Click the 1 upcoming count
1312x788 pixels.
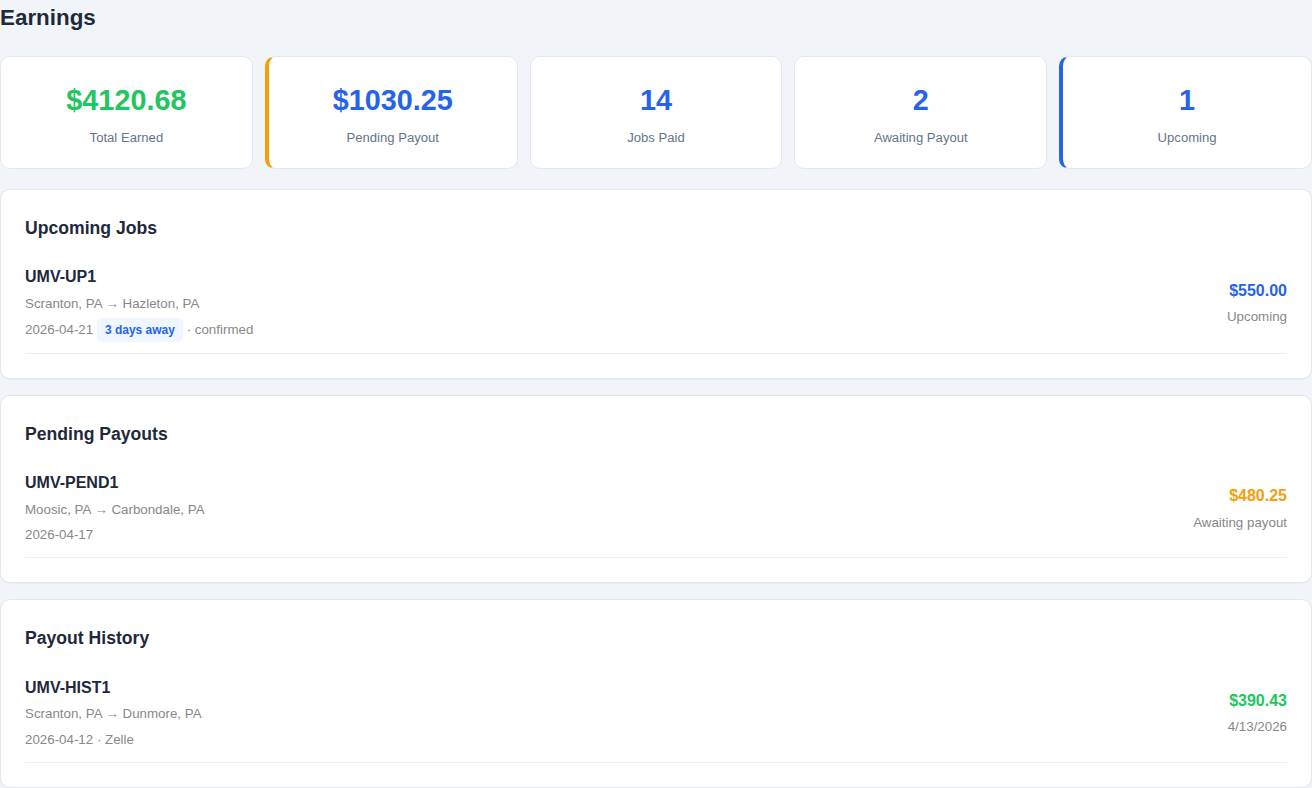click(1187, 100)
